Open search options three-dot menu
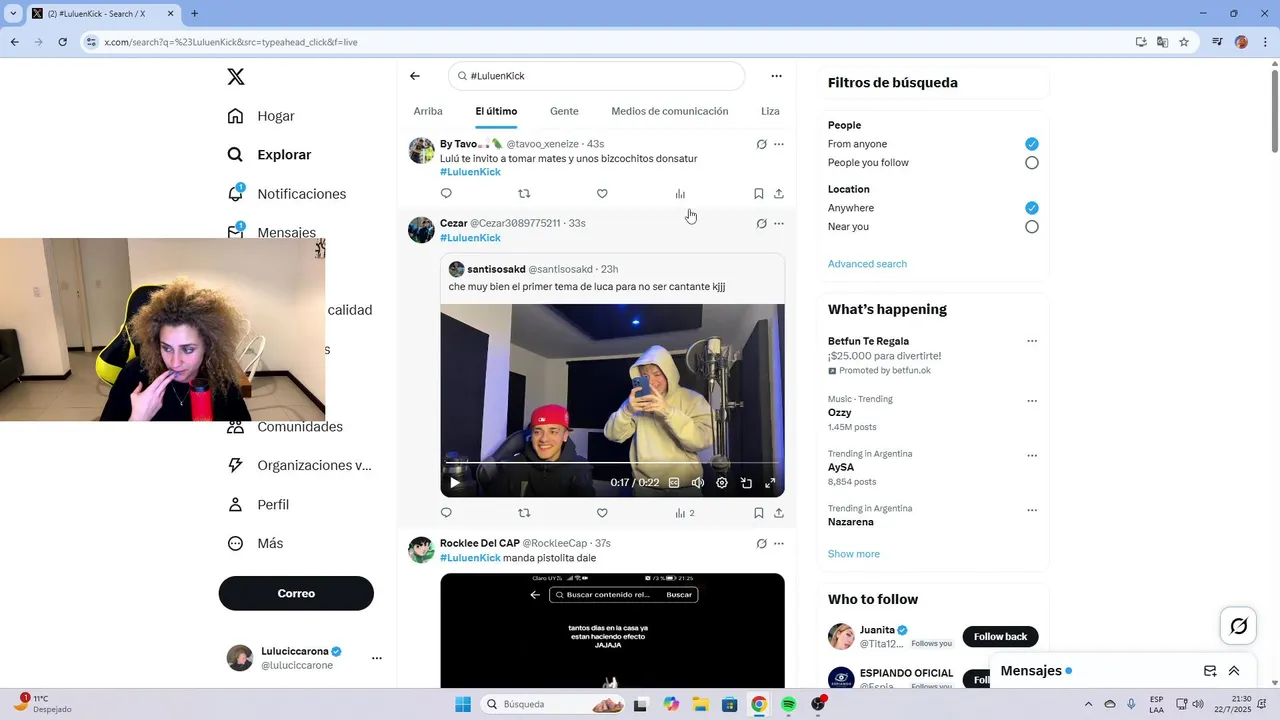Image resolution: width=1280 pixels, height=720 pixels. 776,76
